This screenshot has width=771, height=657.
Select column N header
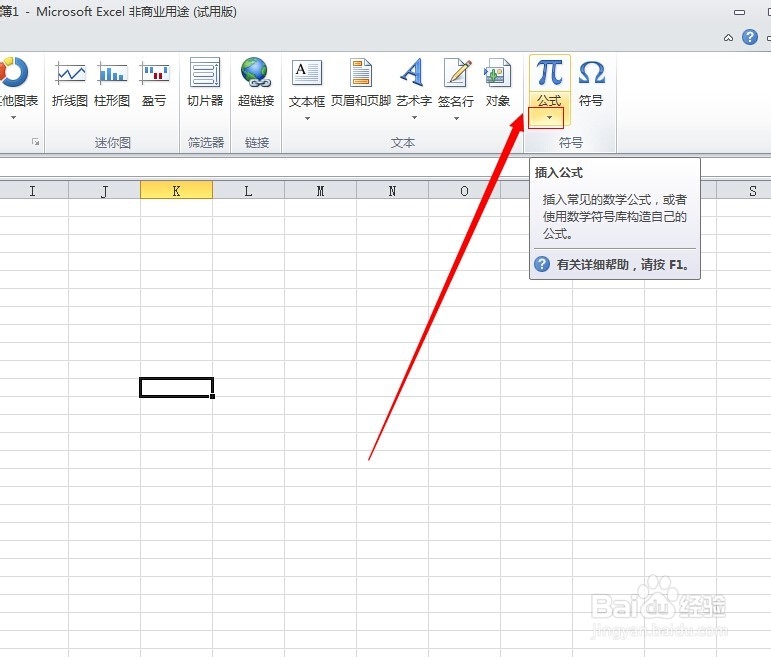[392, 191]
